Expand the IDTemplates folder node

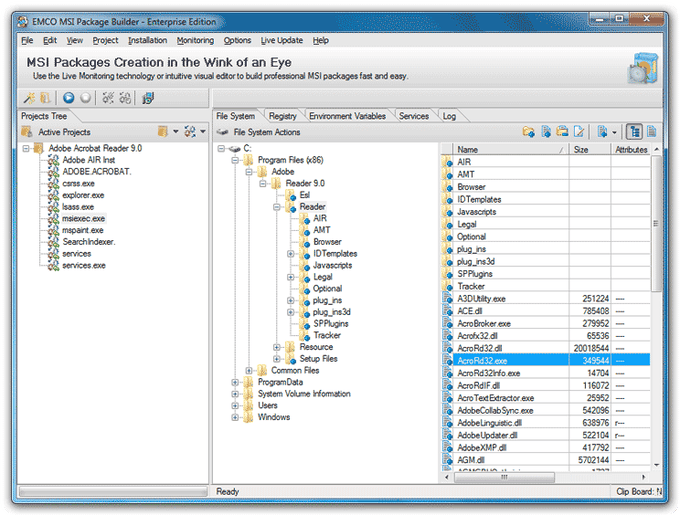click(290, 253)
